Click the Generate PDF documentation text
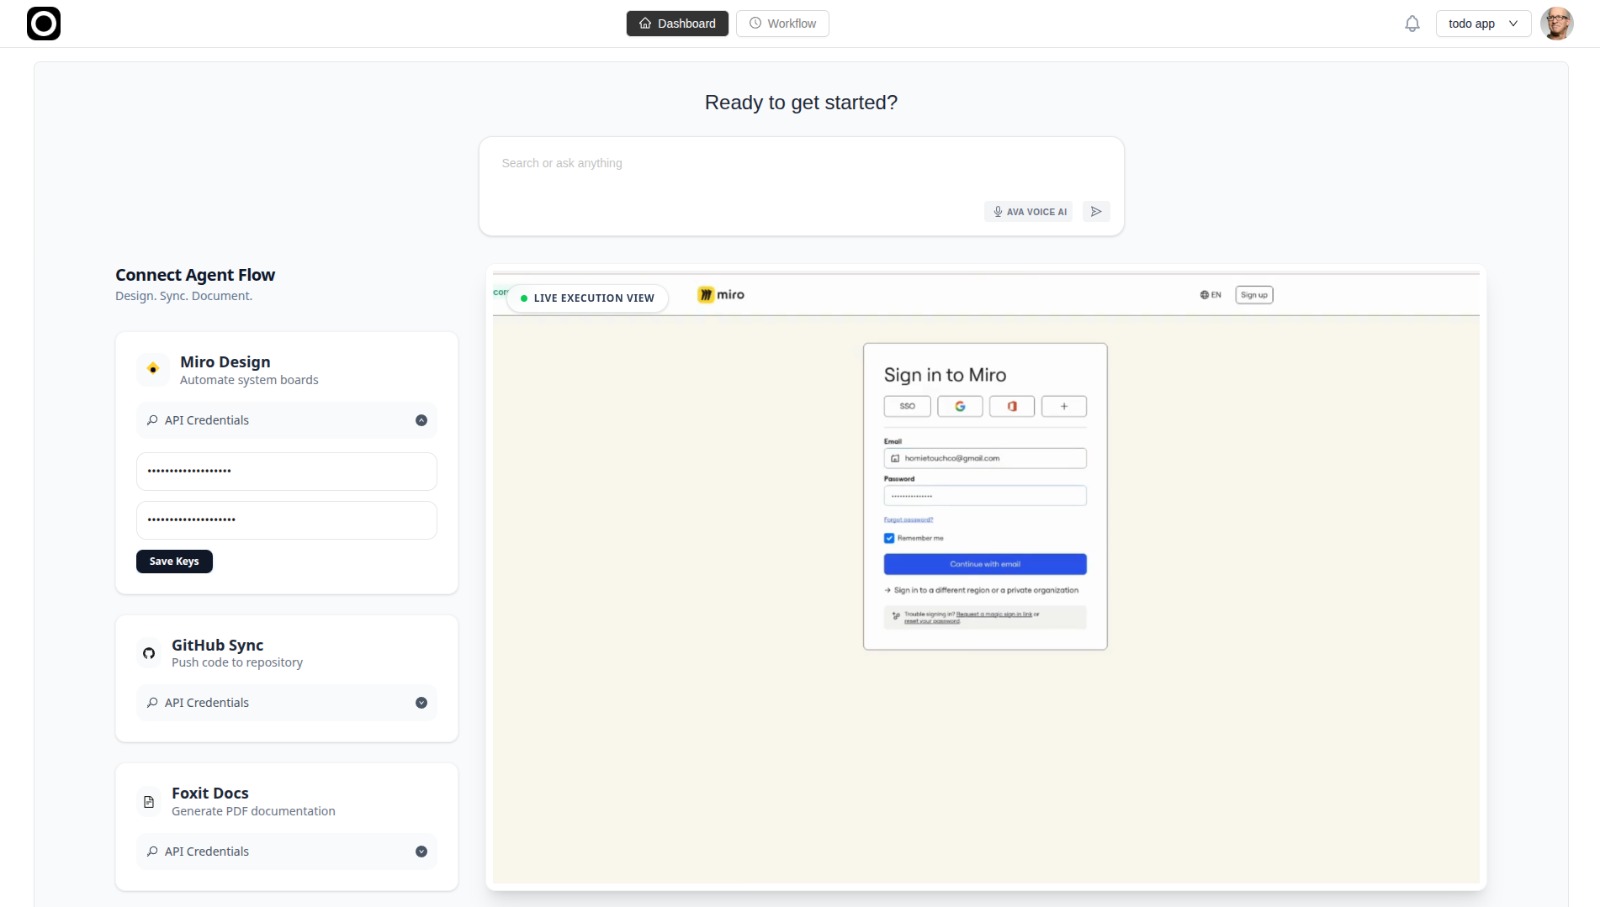 254,811
